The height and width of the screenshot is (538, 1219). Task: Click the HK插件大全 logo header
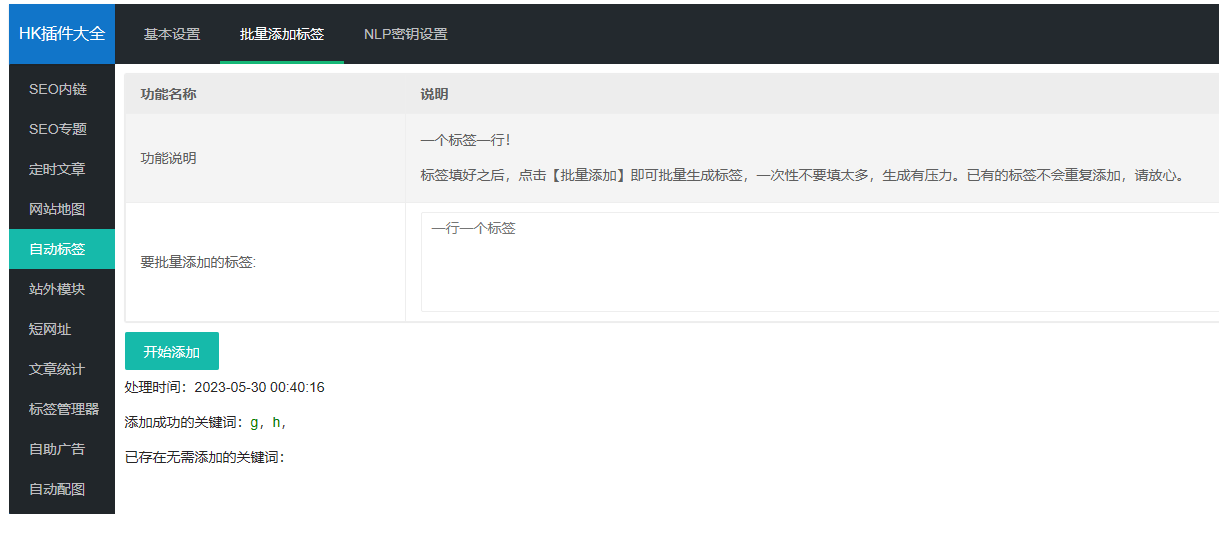click(62, 33)
